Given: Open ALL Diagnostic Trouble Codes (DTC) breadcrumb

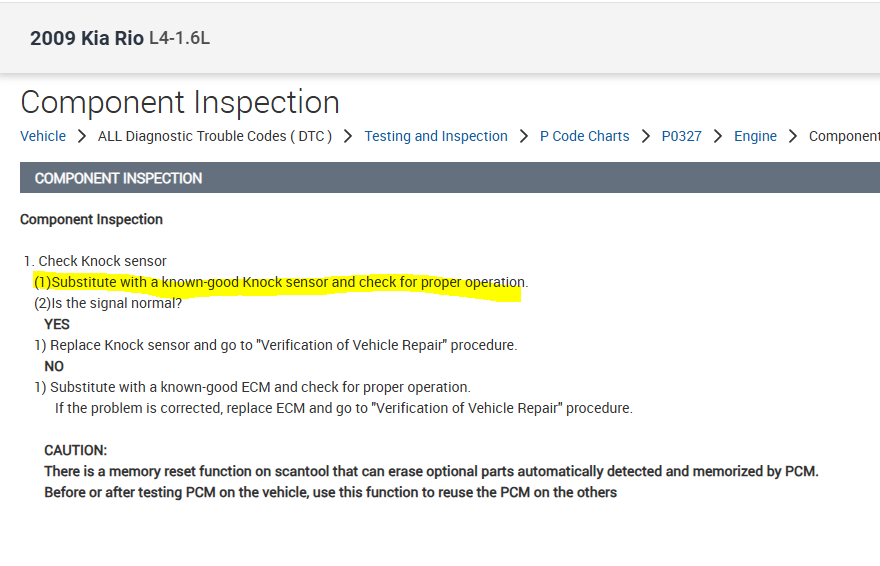Looking at the screenshot, I should 215,136.
